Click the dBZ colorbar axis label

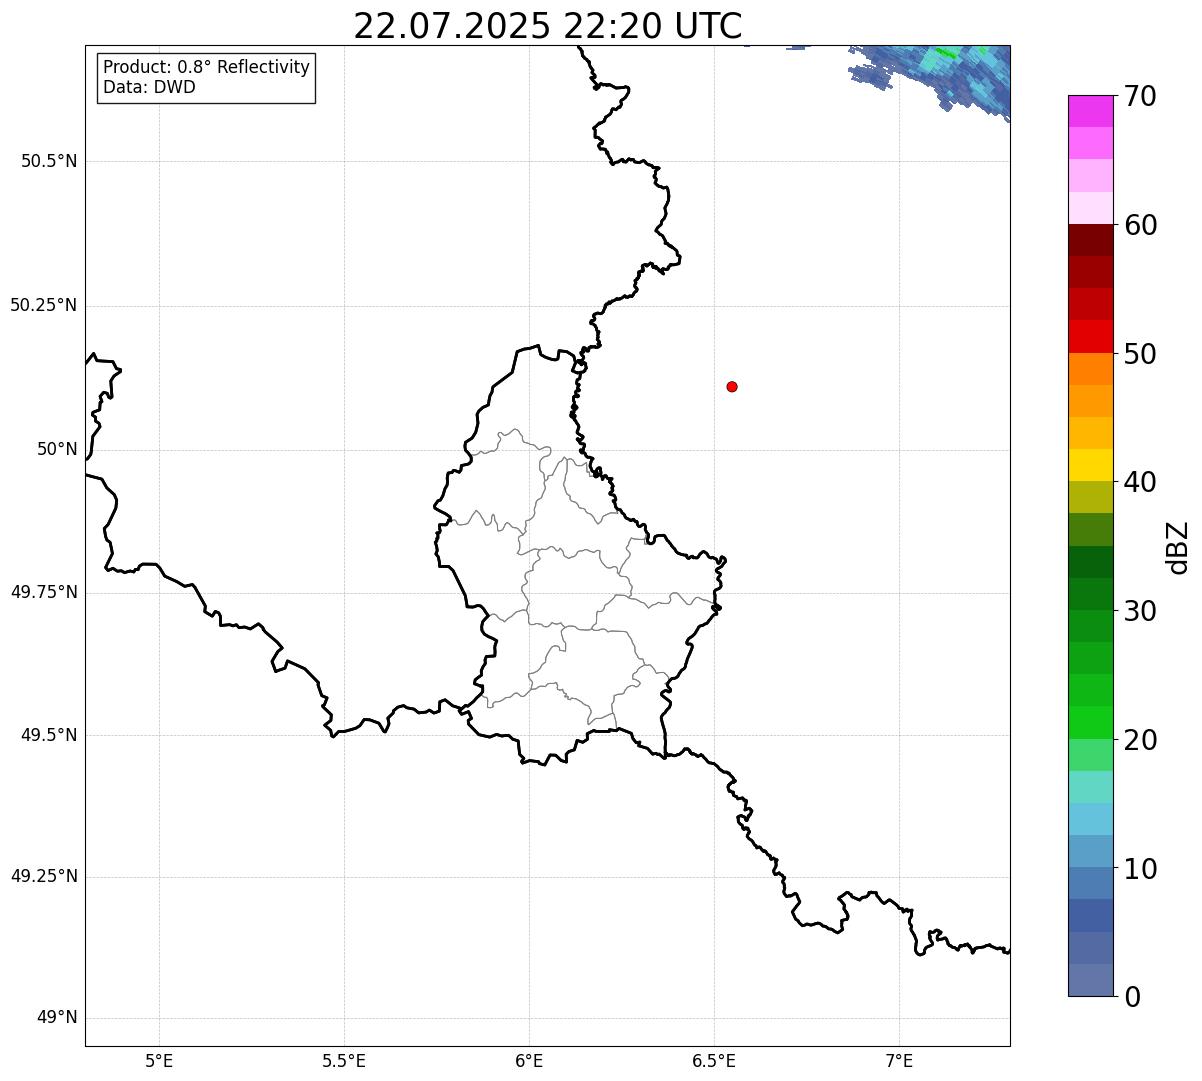pos(1178,546)
